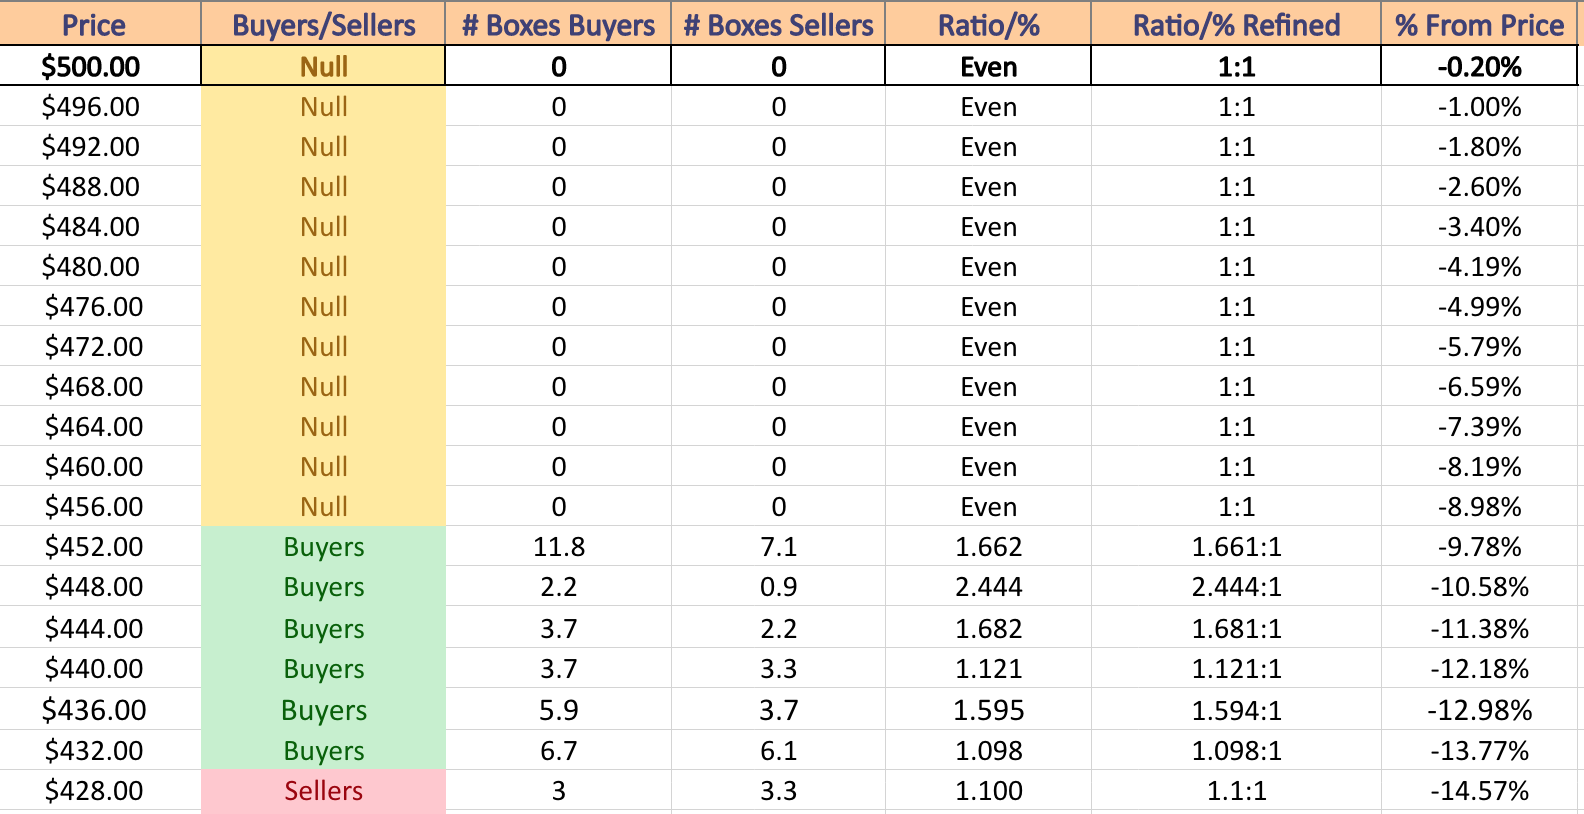The height and width of the screenshot is (814, 1584).
Task: Select the $496.00 price cell
Action: click(x=100, y=106)
